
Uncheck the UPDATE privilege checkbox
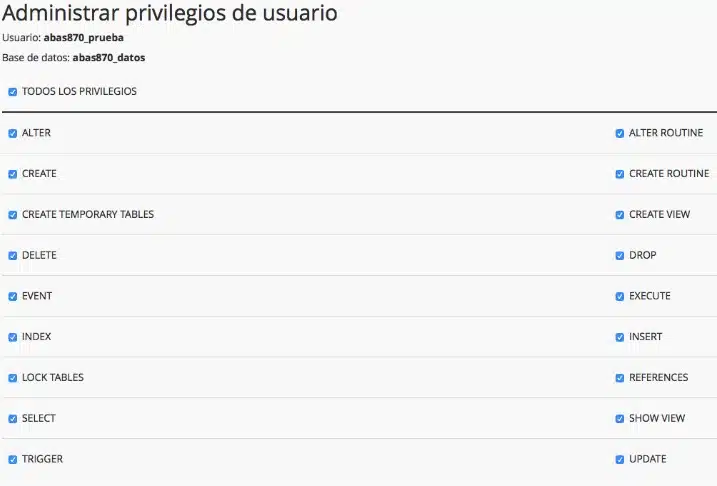pyautogui.click(x=620, y=460)
